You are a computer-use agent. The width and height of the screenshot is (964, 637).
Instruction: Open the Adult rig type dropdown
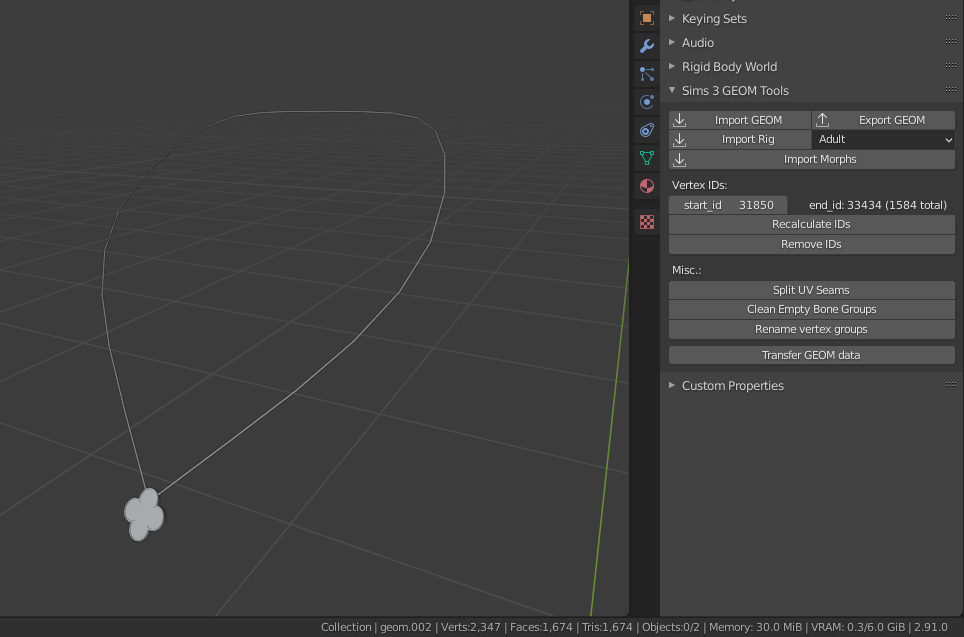[x=883, y=140]
